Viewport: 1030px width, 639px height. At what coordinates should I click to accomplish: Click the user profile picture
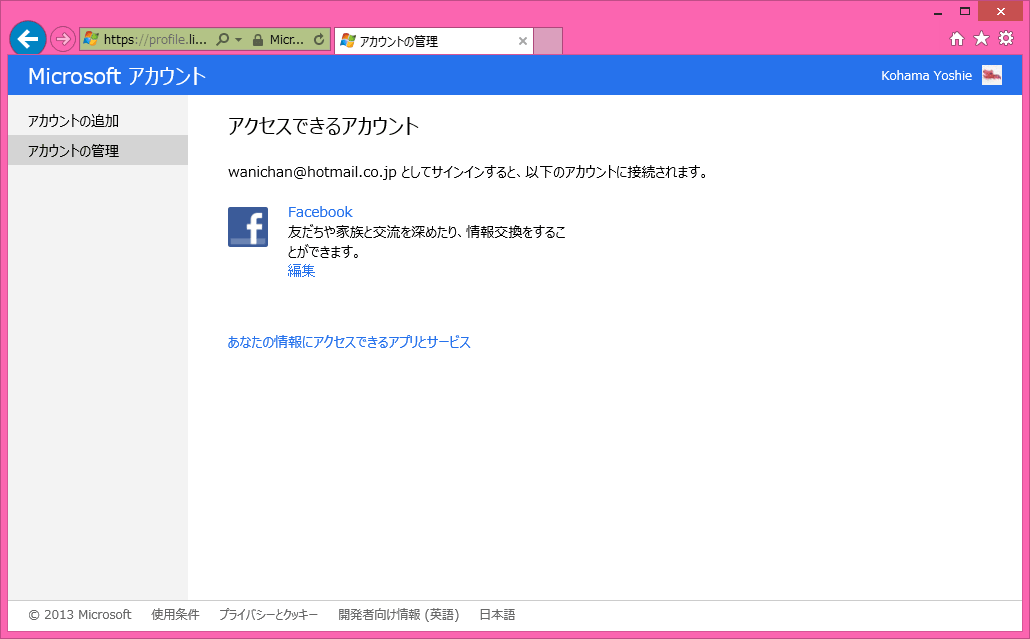coord(992,75)
